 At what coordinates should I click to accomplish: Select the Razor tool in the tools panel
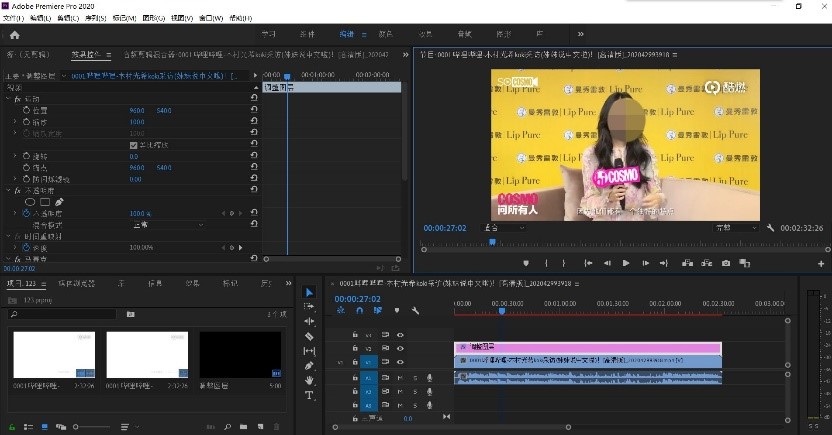pos(309,337)
